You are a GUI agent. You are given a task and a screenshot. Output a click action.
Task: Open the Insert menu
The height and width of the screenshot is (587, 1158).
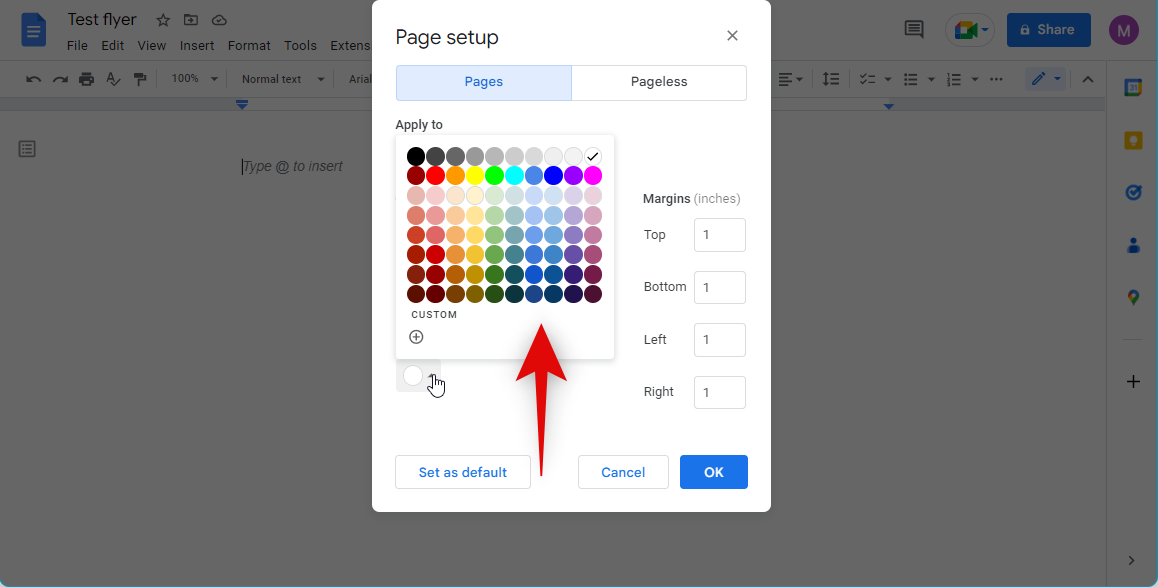pos(196,45)
